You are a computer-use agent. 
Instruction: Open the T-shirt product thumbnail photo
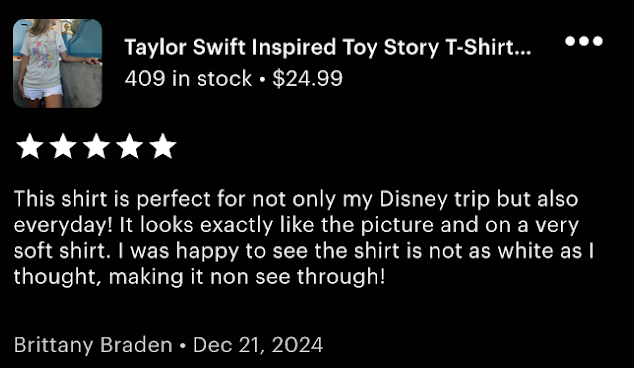(x=57, y=63)
